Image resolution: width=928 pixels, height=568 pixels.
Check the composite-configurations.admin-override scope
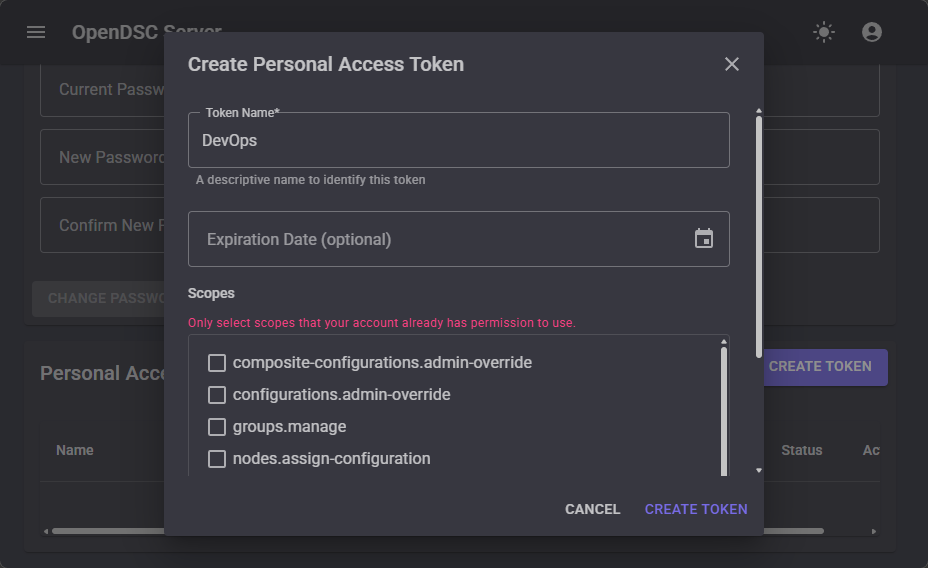tap(217, 362)
